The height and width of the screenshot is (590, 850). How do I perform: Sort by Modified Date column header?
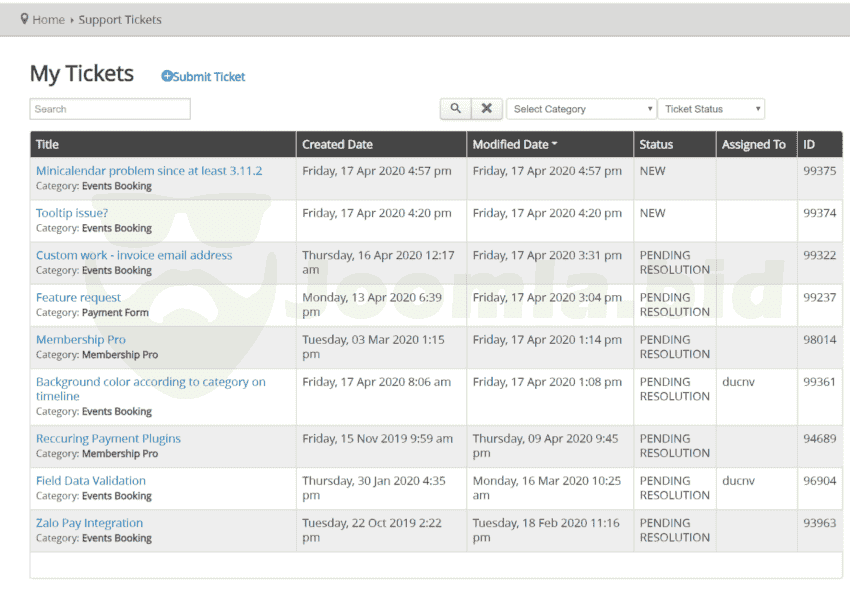pyautogui.click(x=515, y=145)
